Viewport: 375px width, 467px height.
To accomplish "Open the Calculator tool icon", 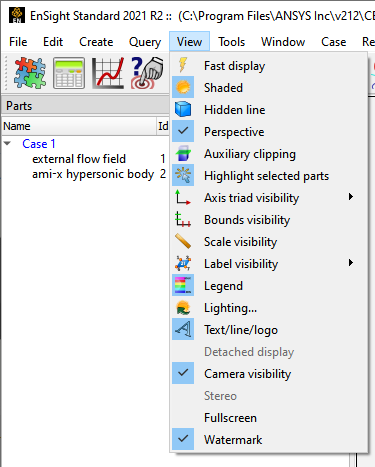I will point(69,73).
